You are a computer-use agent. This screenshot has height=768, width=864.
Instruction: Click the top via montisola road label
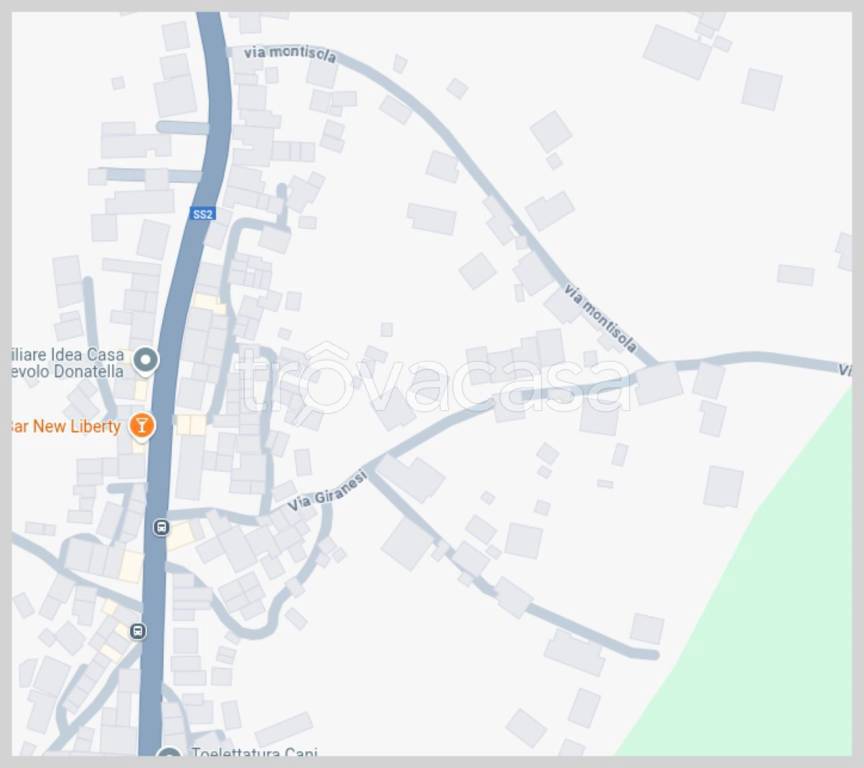290,53
